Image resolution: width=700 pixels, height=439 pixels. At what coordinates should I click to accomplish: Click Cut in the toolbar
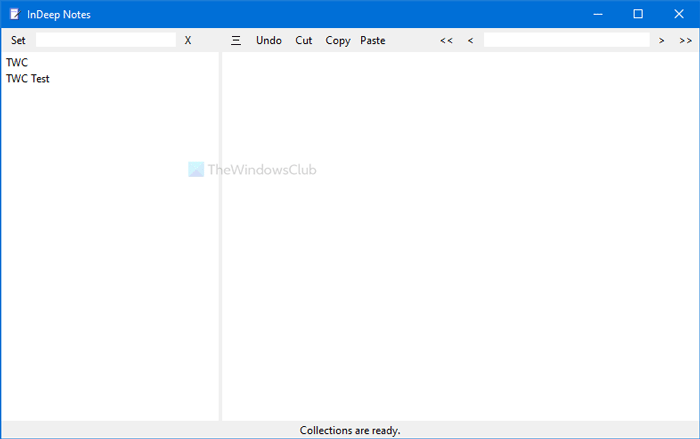304,40
